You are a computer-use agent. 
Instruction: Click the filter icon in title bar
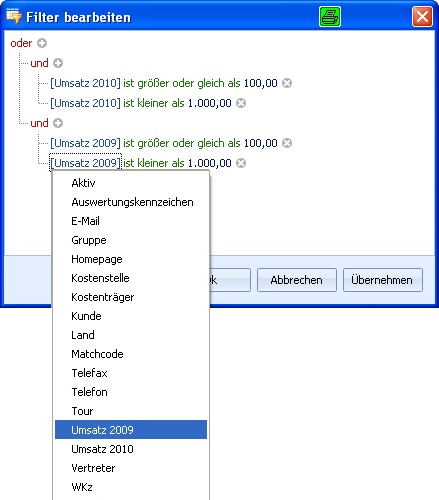(x=14, y=16)
